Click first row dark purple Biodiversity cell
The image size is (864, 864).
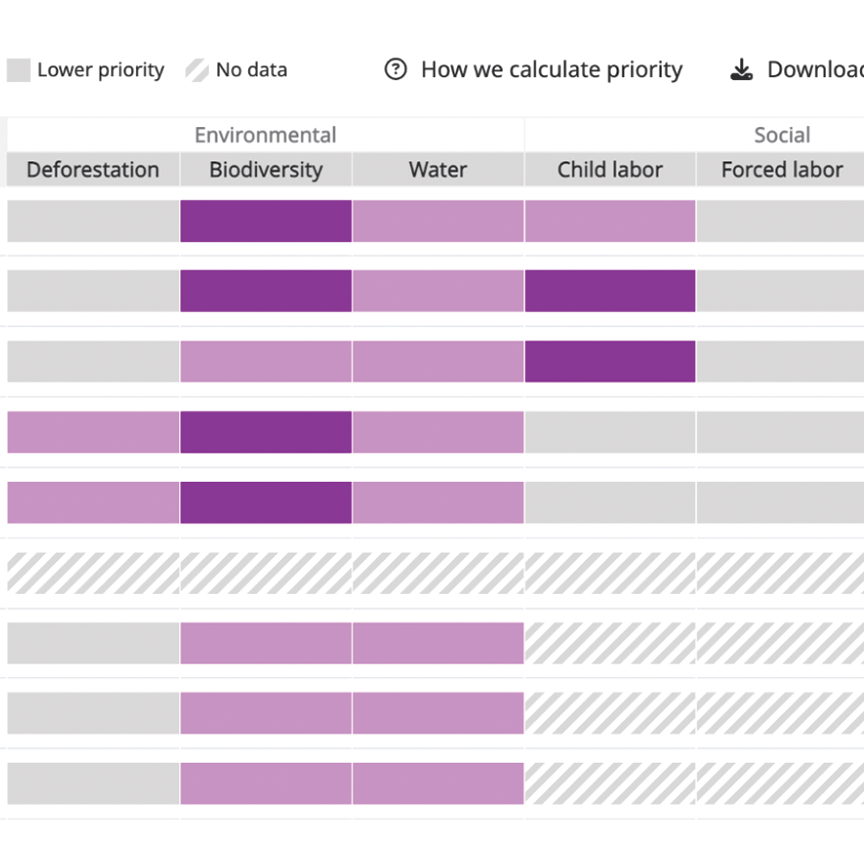(x=266, y=221)
